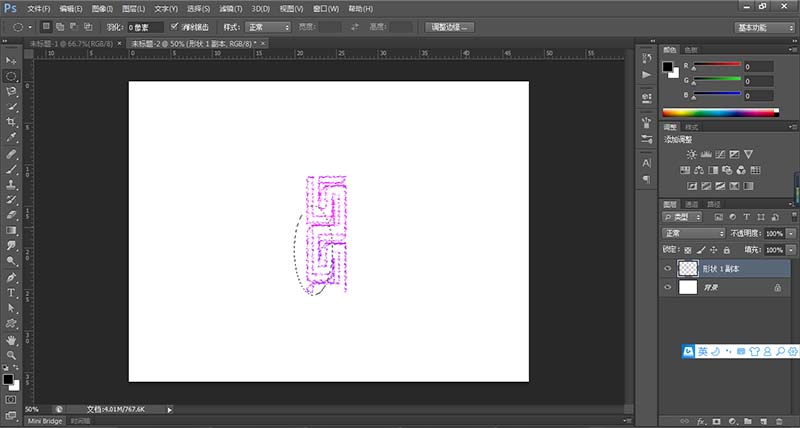Open the 基本功能 workspace dropdown
Image resolution: width=800 pixels, height=428 pixels.
click(764, 28)
